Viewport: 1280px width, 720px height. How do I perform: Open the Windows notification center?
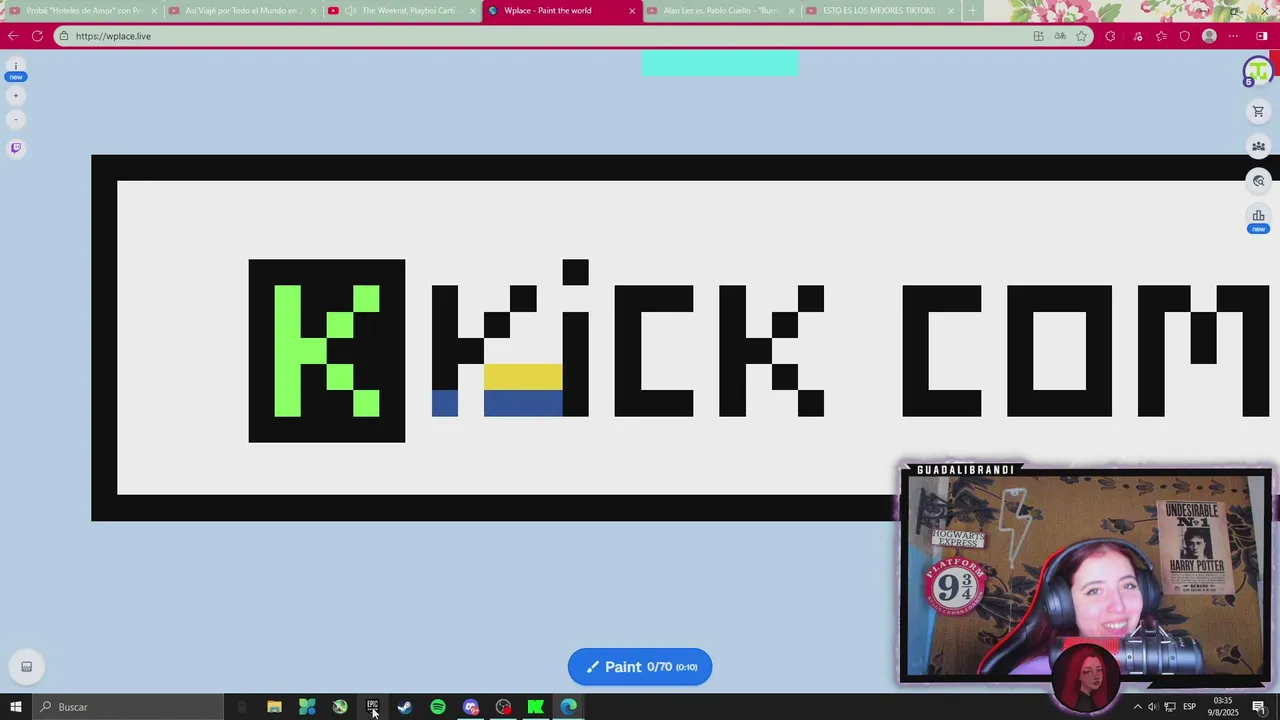[x=1259, y=707]
